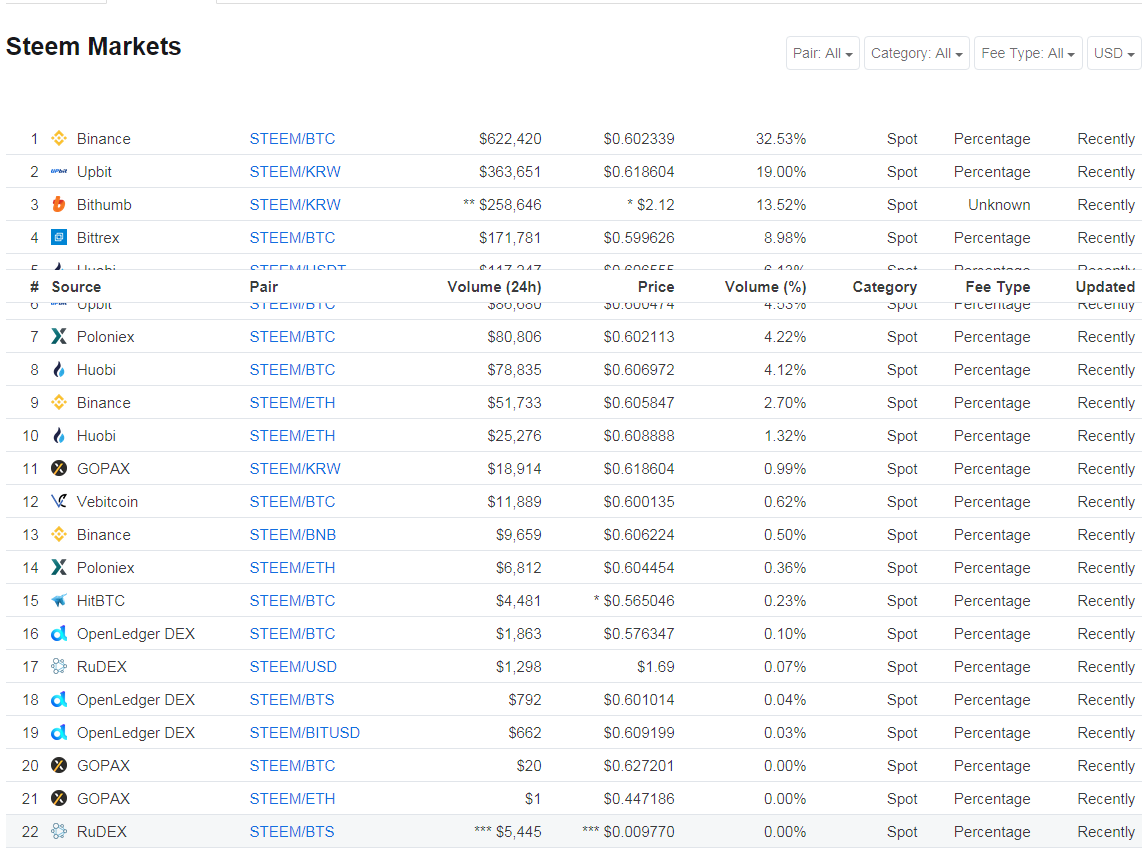The width and height of the screenshot is (1145, 864).
Task: Open Bittrex STEEM/BTC pair link
Action: (x=292, y=237)
